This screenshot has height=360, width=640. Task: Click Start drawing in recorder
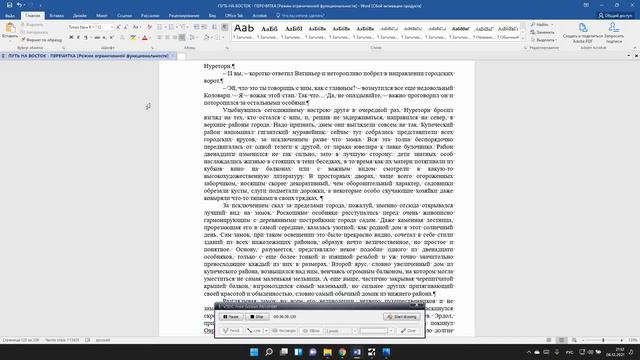click(402, 317)
